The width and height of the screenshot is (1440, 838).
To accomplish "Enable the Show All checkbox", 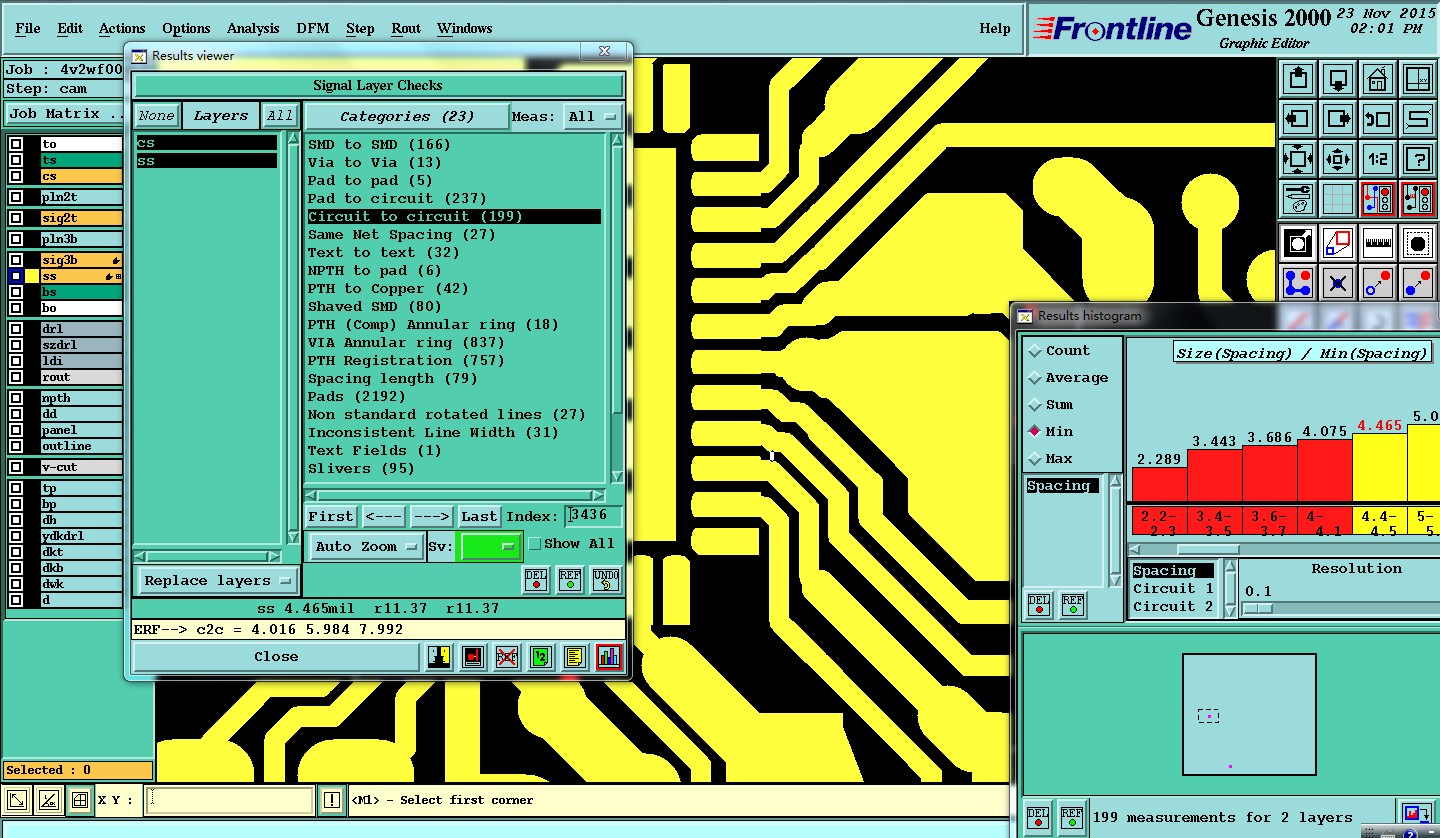I will (x=535, y=544).
